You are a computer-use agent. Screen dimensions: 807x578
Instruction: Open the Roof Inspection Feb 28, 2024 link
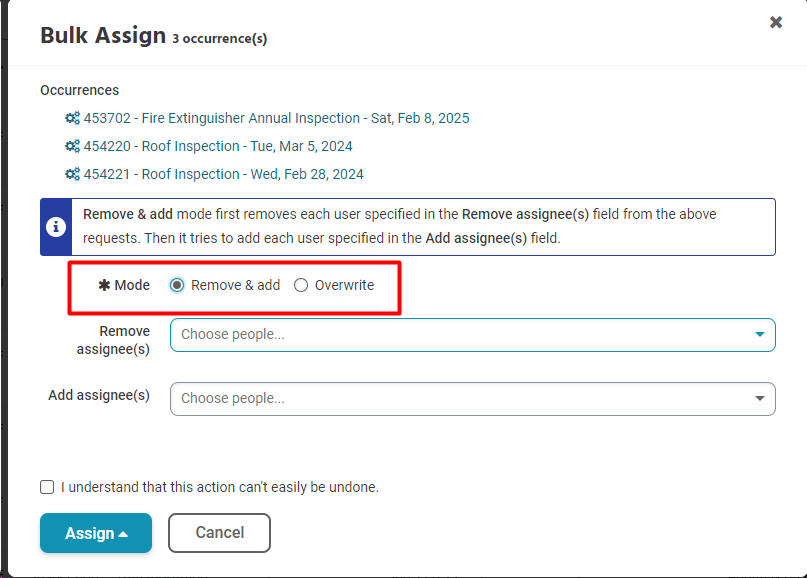tap(223, 174)
